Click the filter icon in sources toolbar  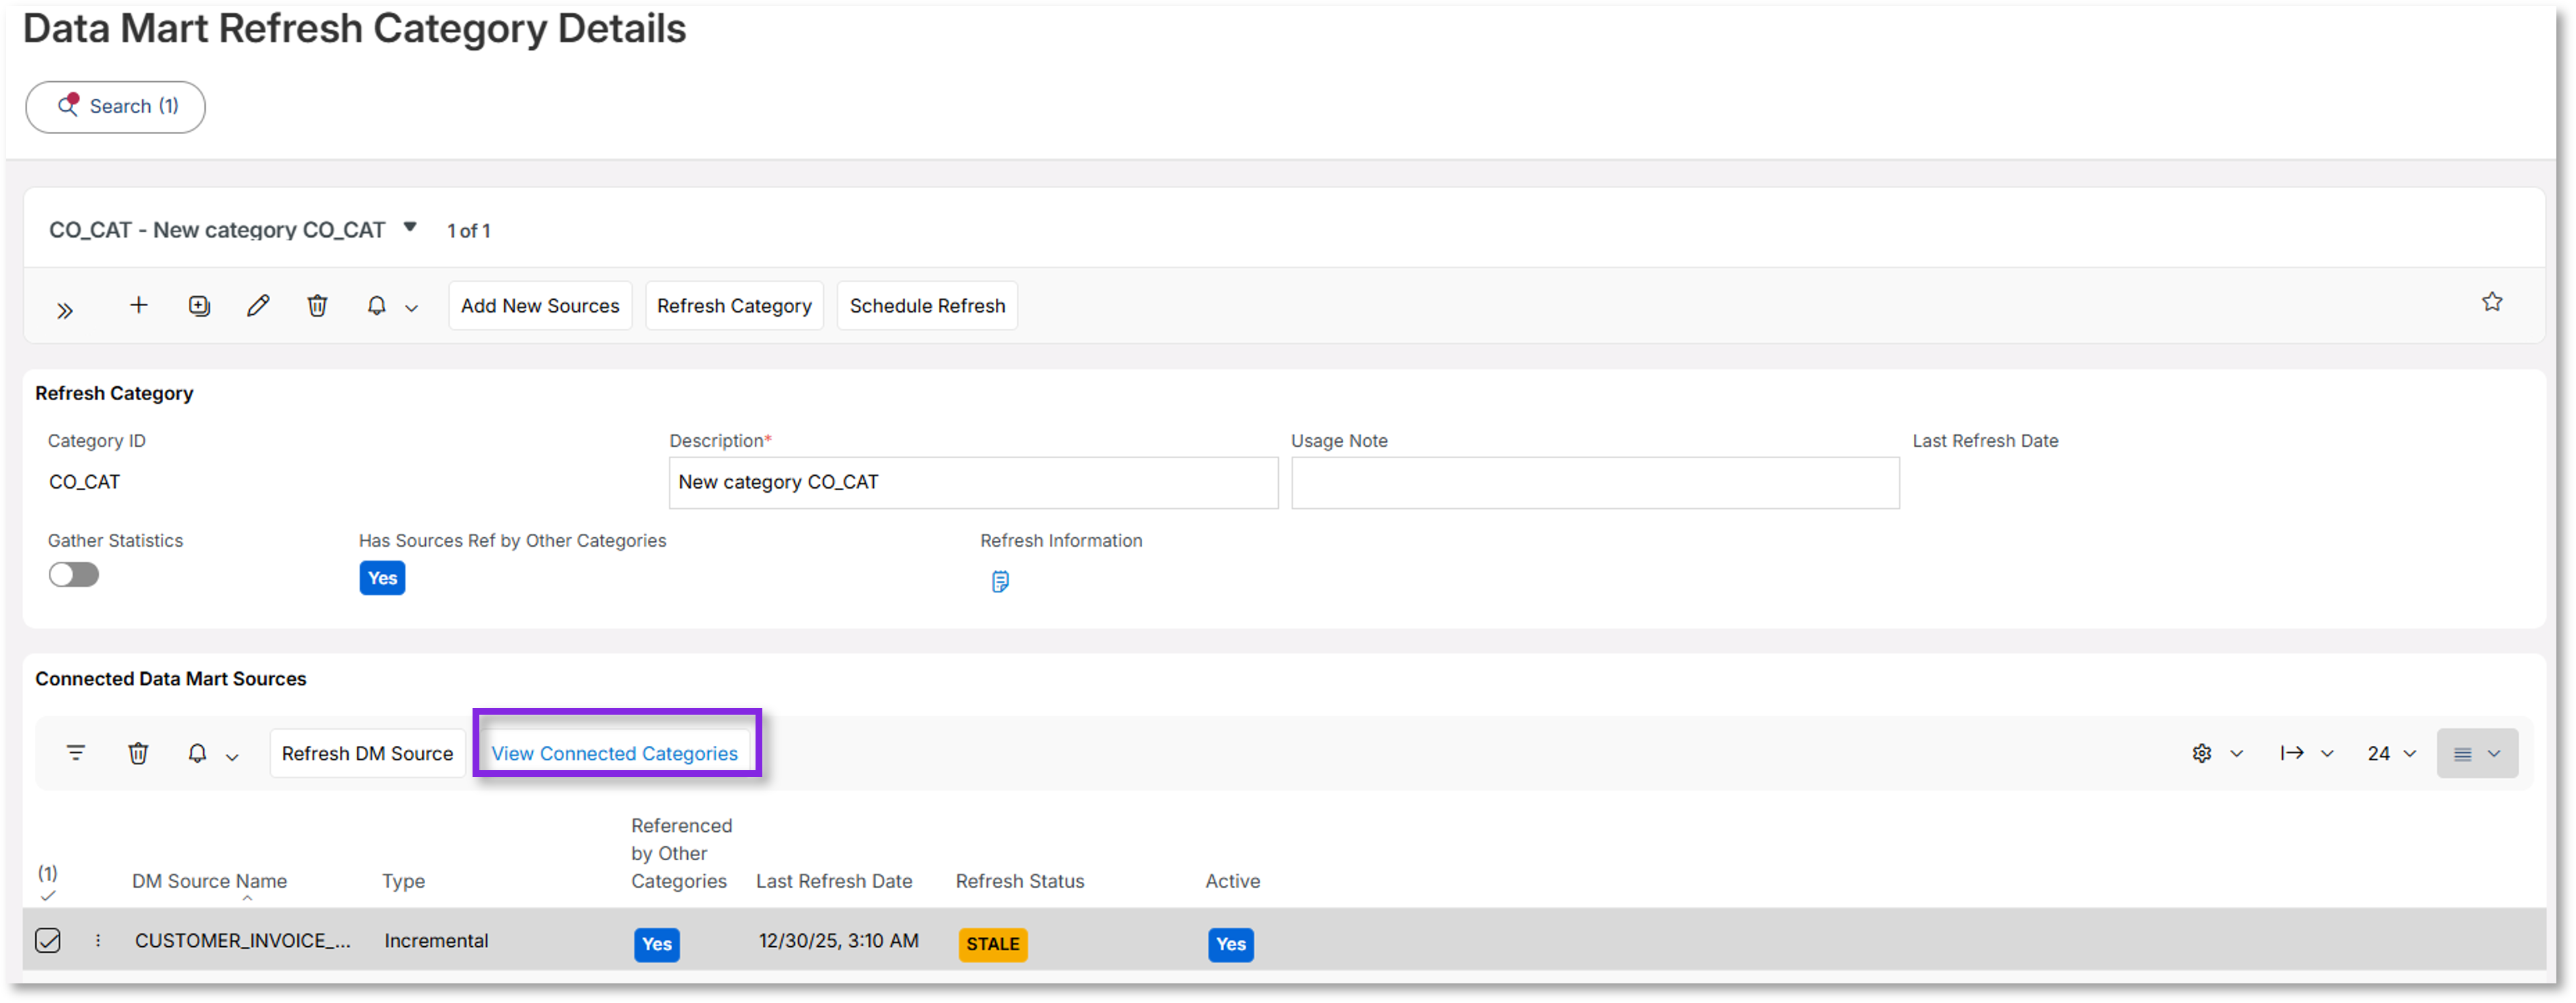(76, 753)
